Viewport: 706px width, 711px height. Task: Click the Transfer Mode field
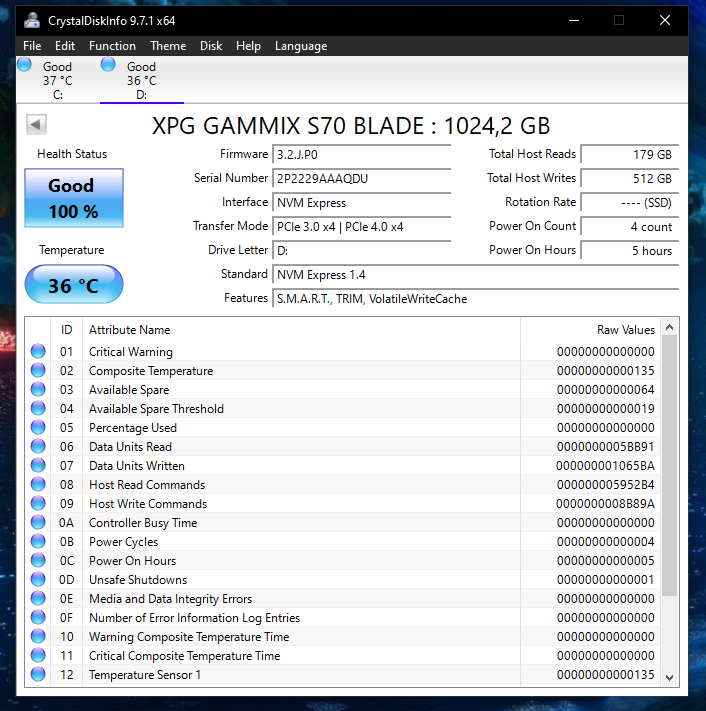(x=361, y=227)
